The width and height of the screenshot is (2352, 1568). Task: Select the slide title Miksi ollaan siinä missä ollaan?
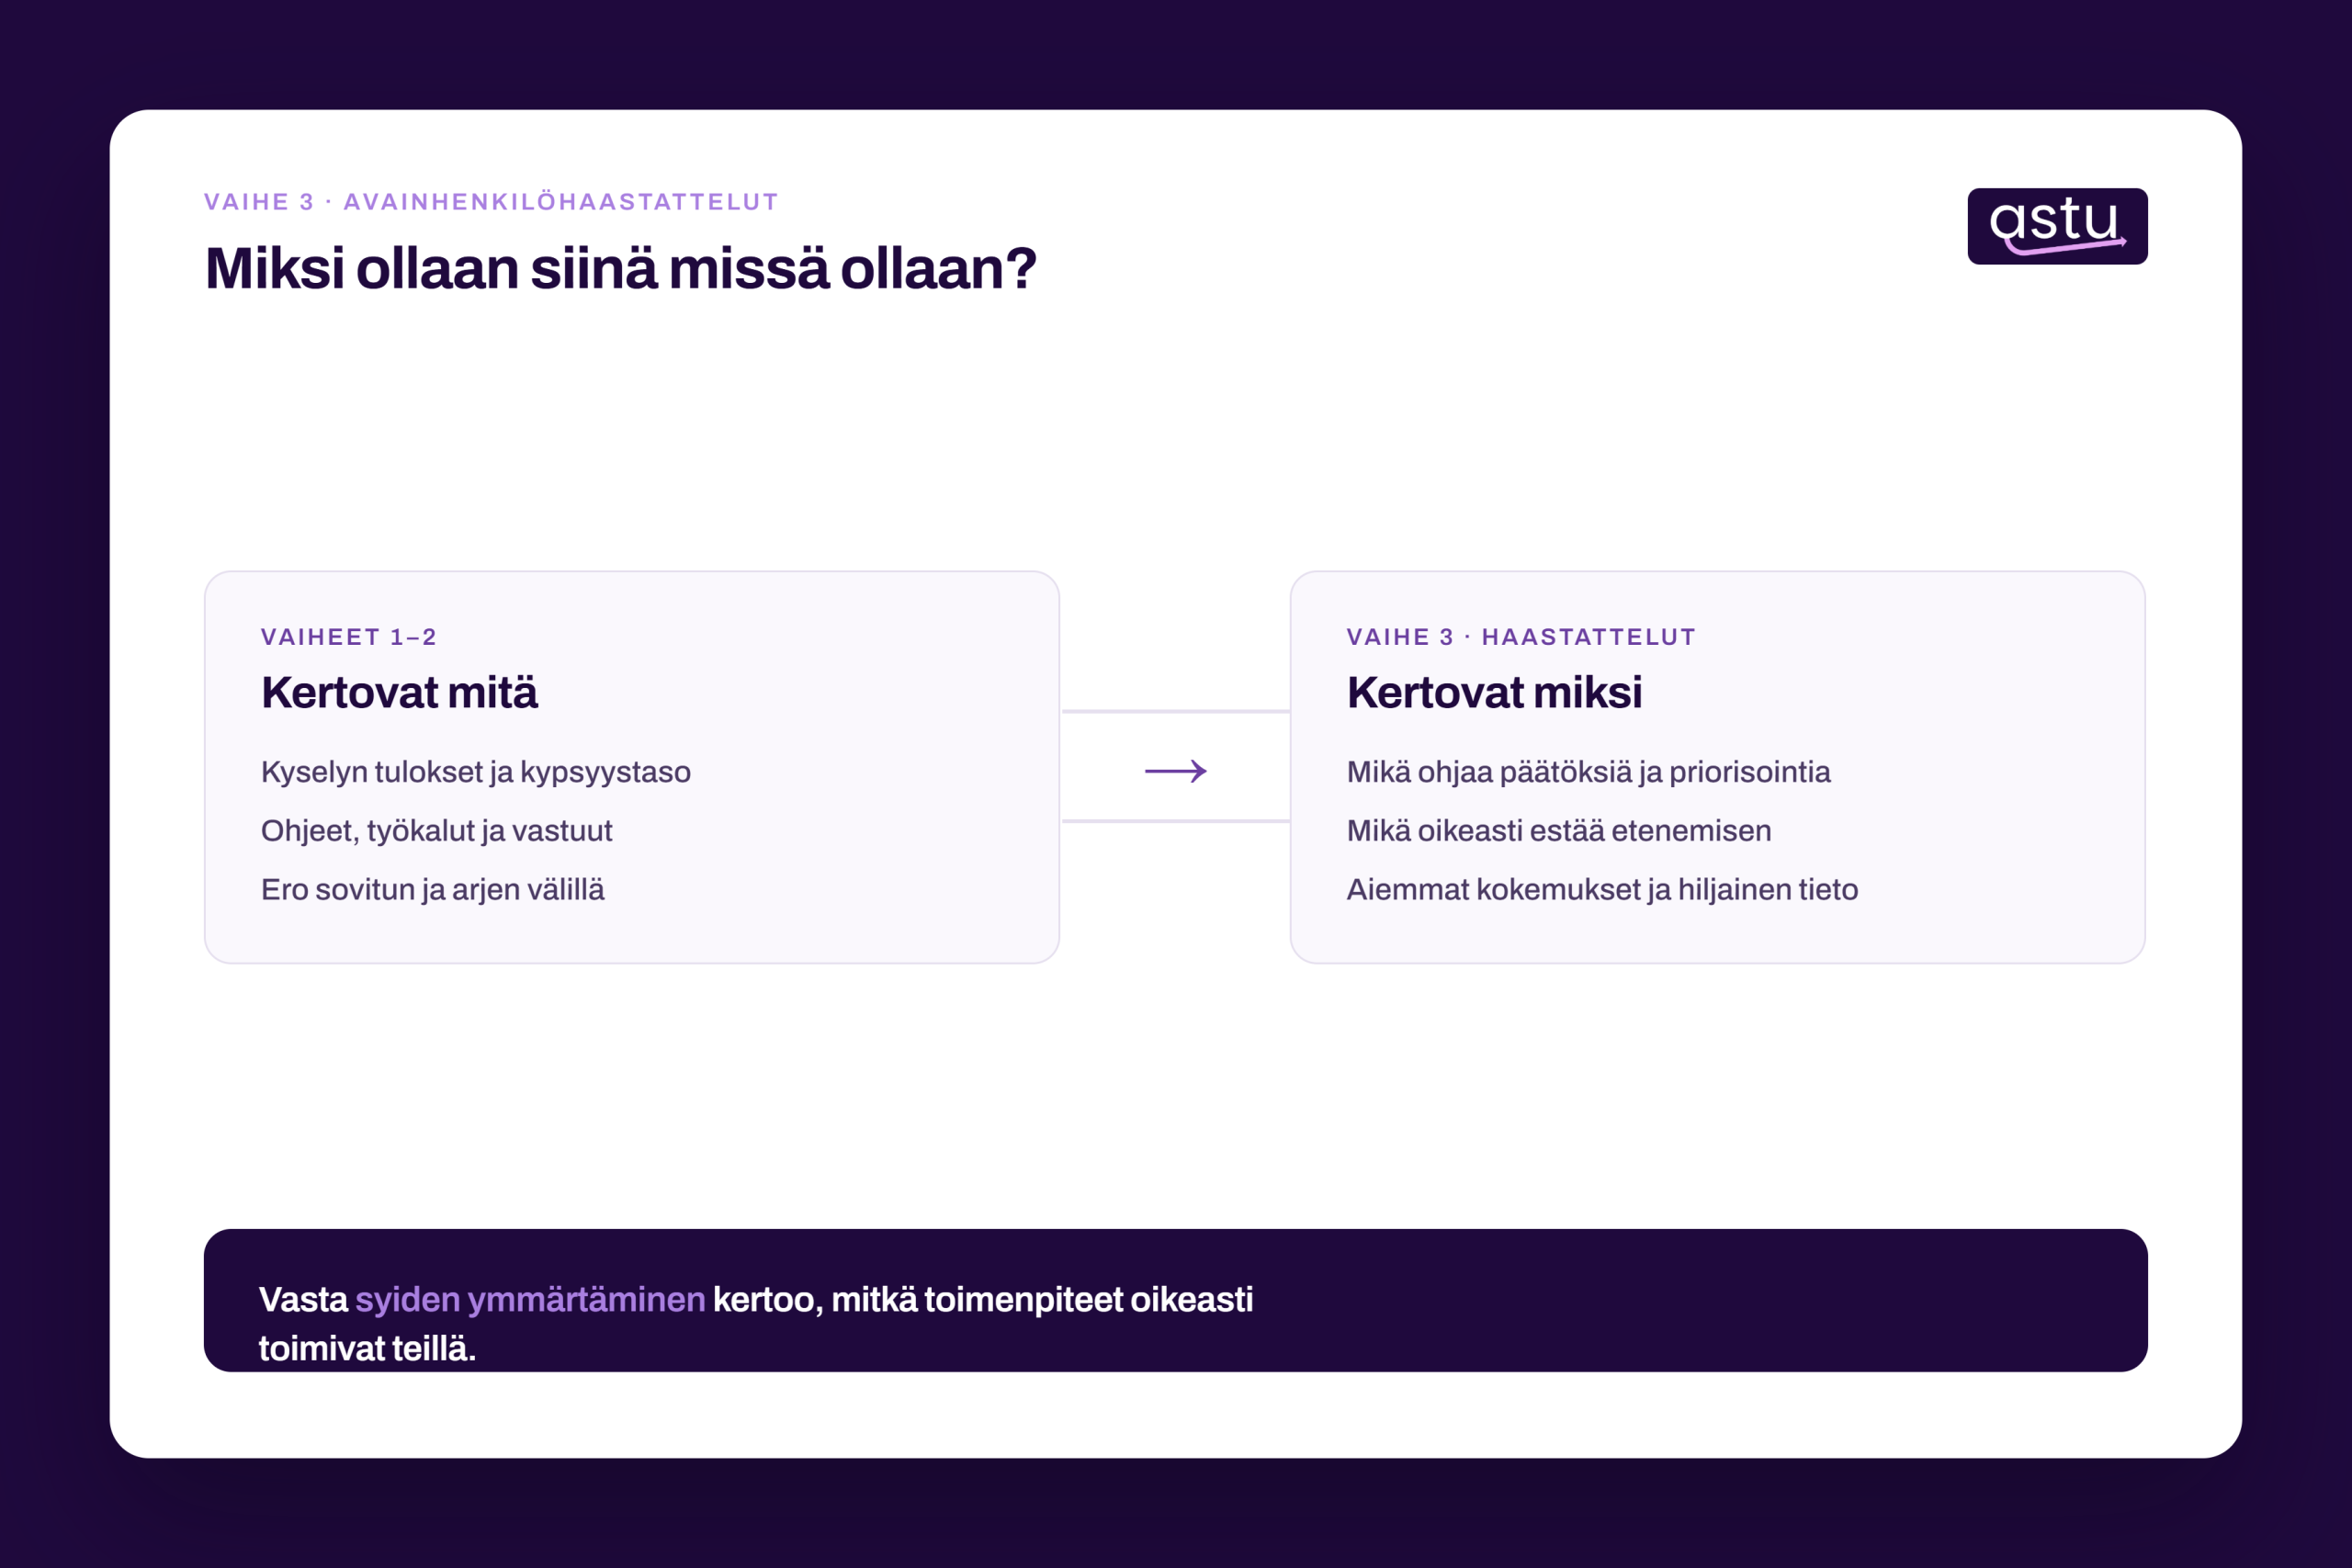click(621, 269)
